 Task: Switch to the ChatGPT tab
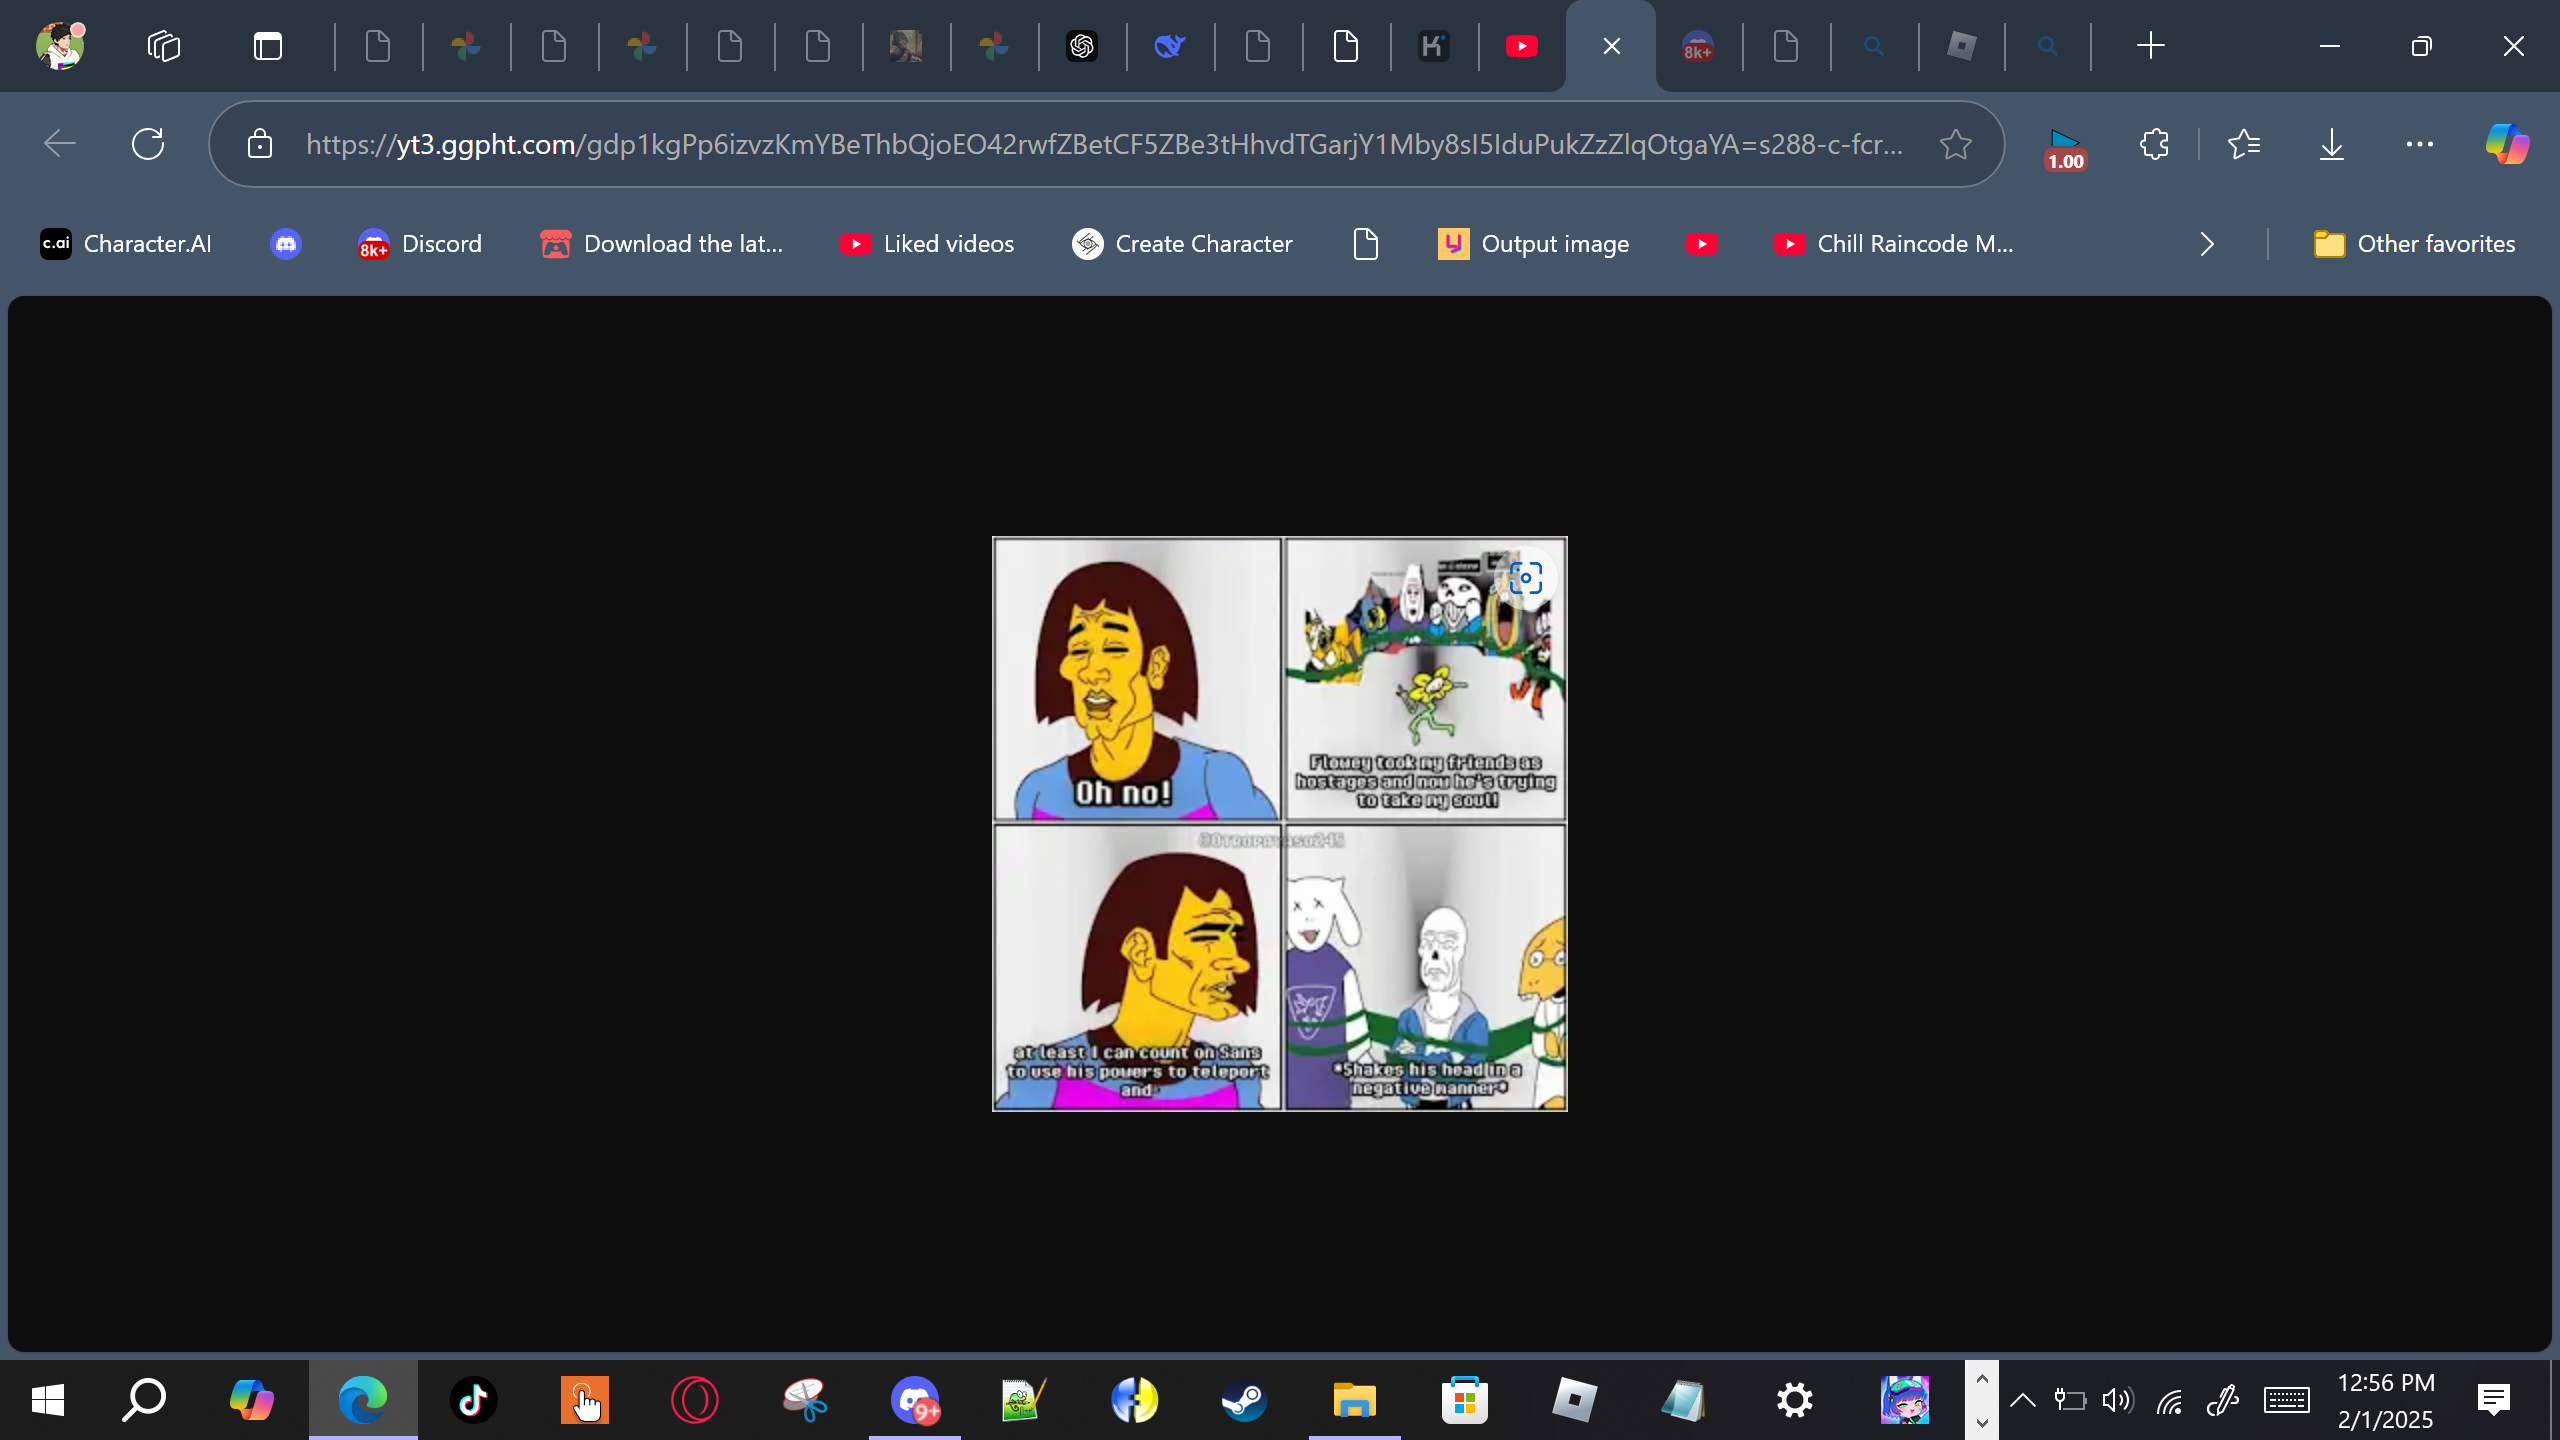(x=1082, y=46)
